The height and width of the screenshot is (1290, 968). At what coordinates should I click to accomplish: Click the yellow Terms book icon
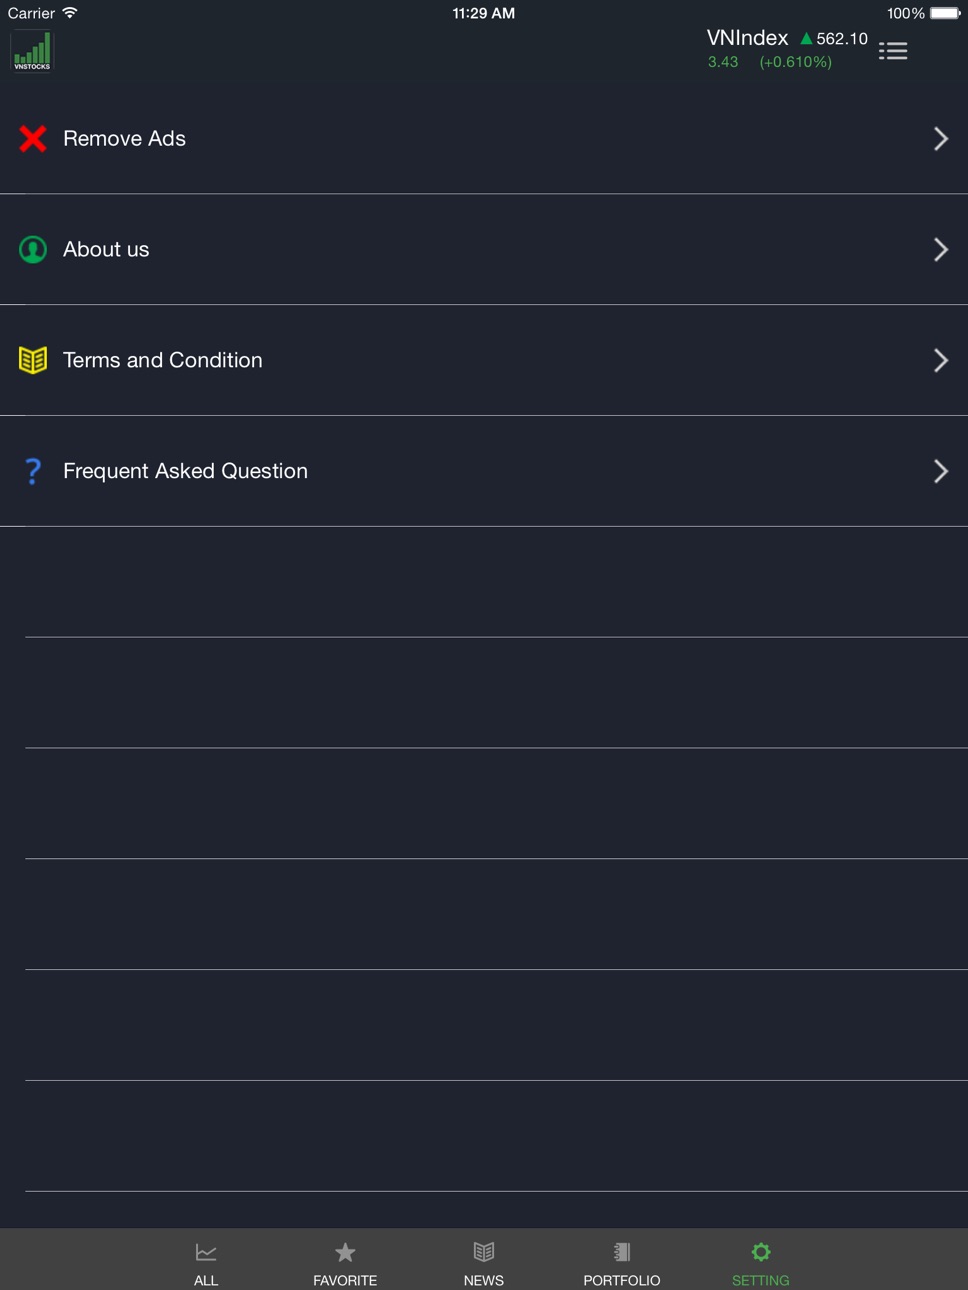coord(33,360)
